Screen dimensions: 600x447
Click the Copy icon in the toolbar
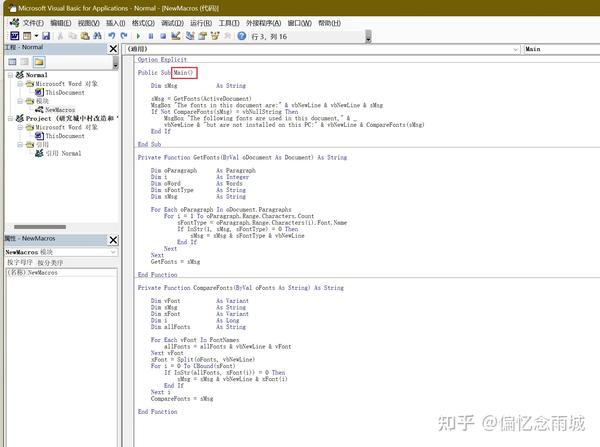tap(73, 36)
